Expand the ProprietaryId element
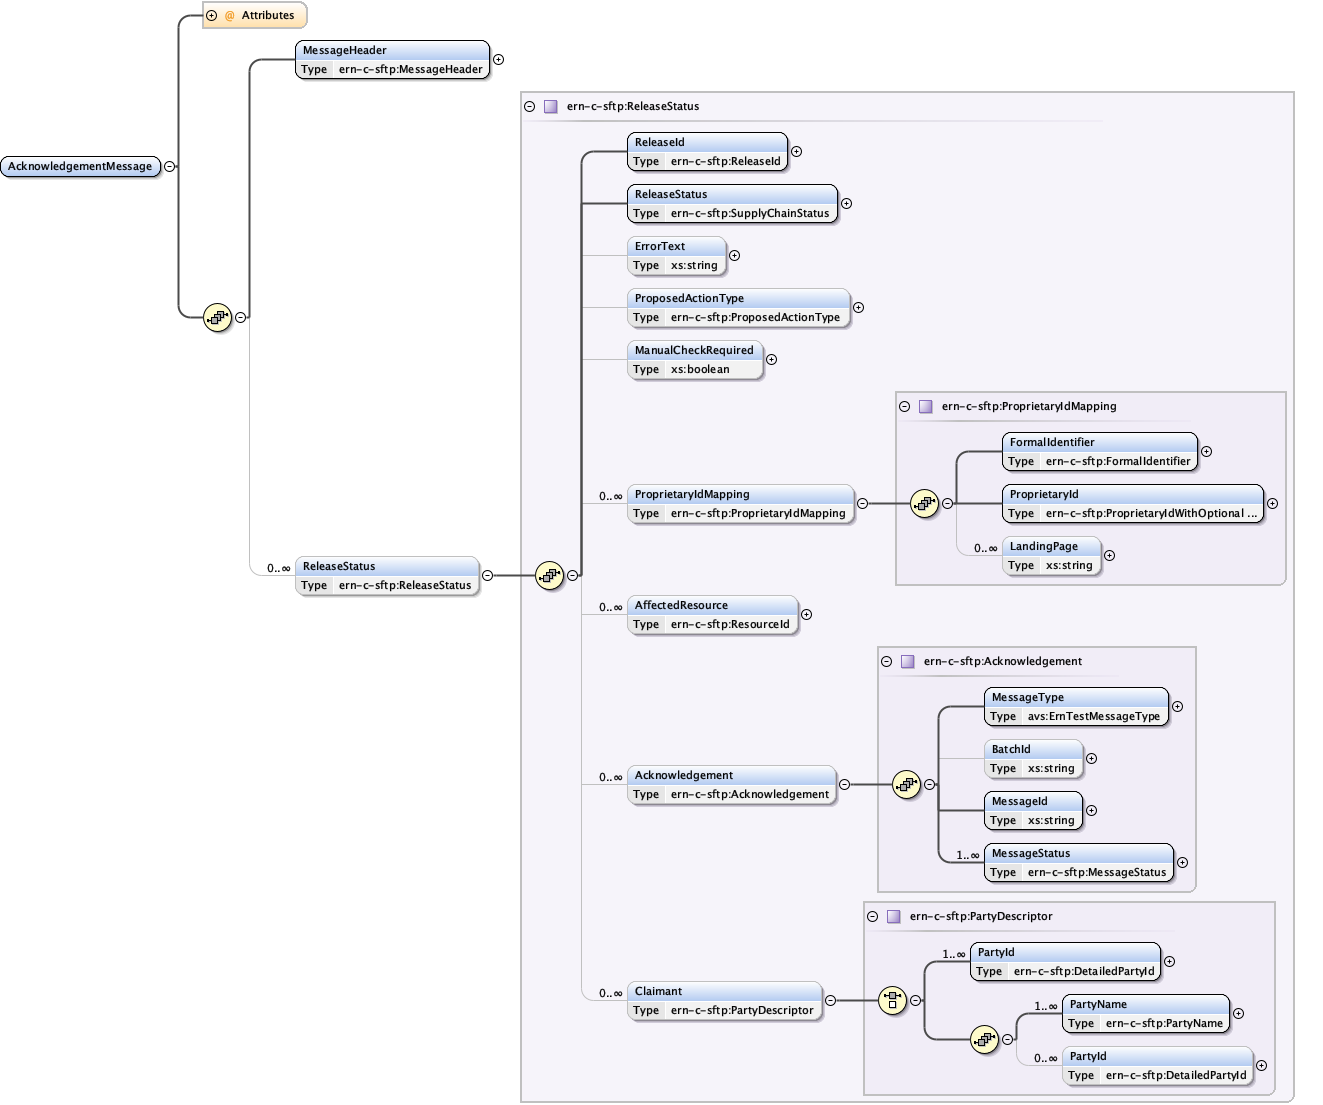Image resolution: width=1323 pixels, height=1105 pixels. (1272, 504)
